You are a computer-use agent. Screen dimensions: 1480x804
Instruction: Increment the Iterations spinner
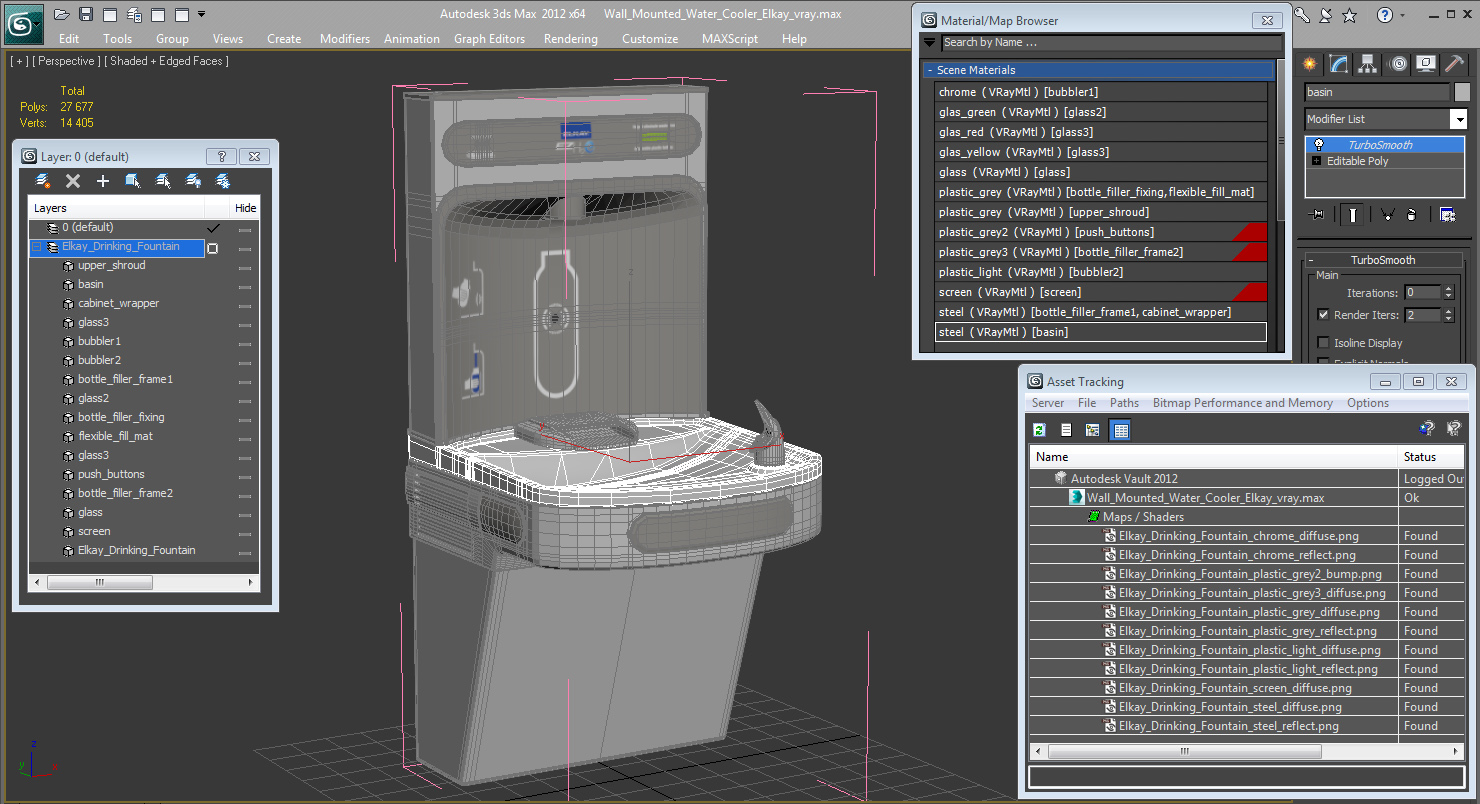click(x=1448, y=289)
